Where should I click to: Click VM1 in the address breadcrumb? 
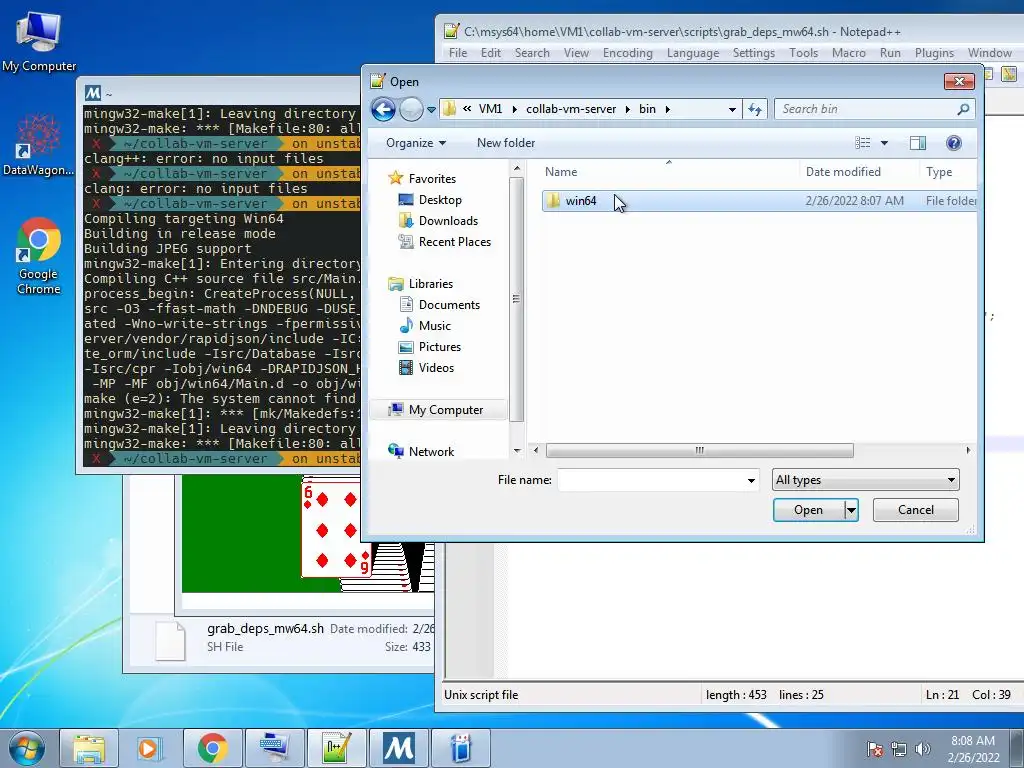tap(490, 109)
